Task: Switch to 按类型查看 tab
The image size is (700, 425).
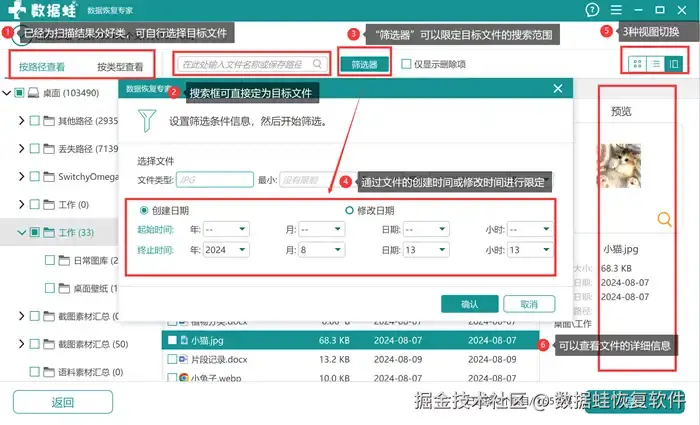Action: [120, 67]
